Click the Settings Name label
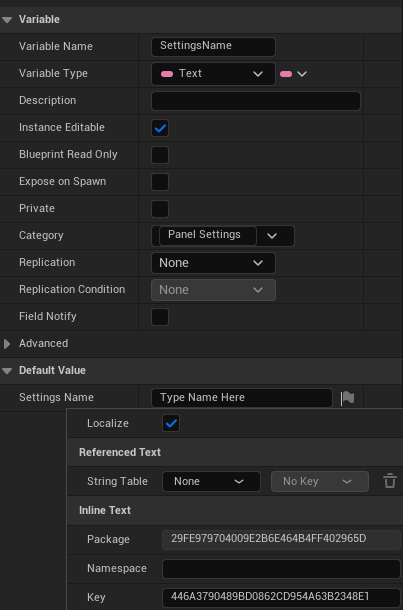The height and width of the screenshot is (610, 403). coord(56,398)
